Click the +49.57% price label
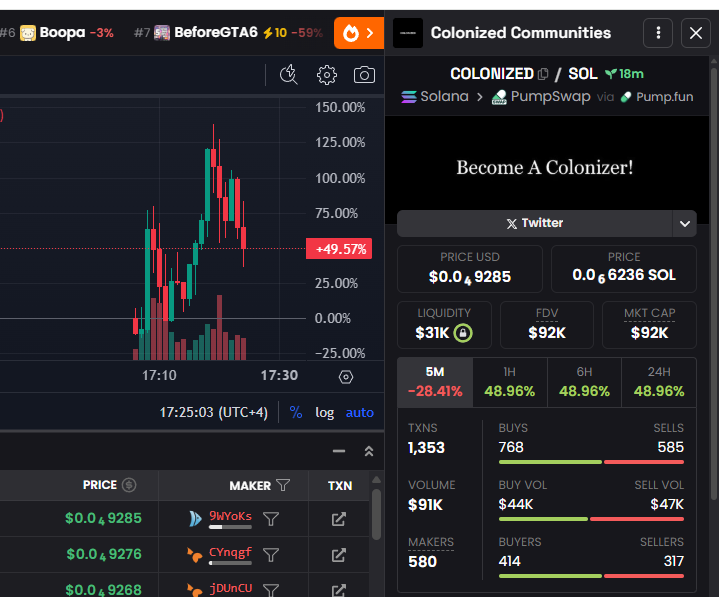Image resolution: width=719 pixels, height=597 pixels. point(339,249)
